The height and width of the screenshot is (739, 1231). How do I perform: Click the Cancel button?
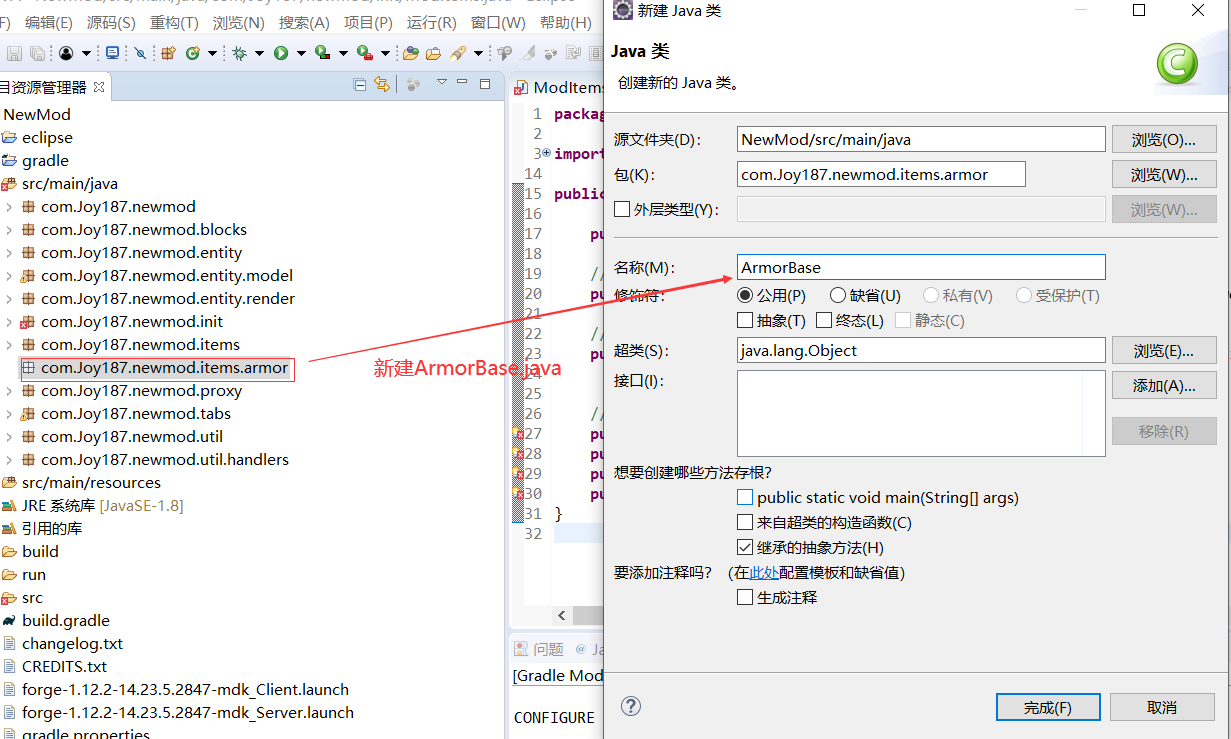[x=1162, y=707]
